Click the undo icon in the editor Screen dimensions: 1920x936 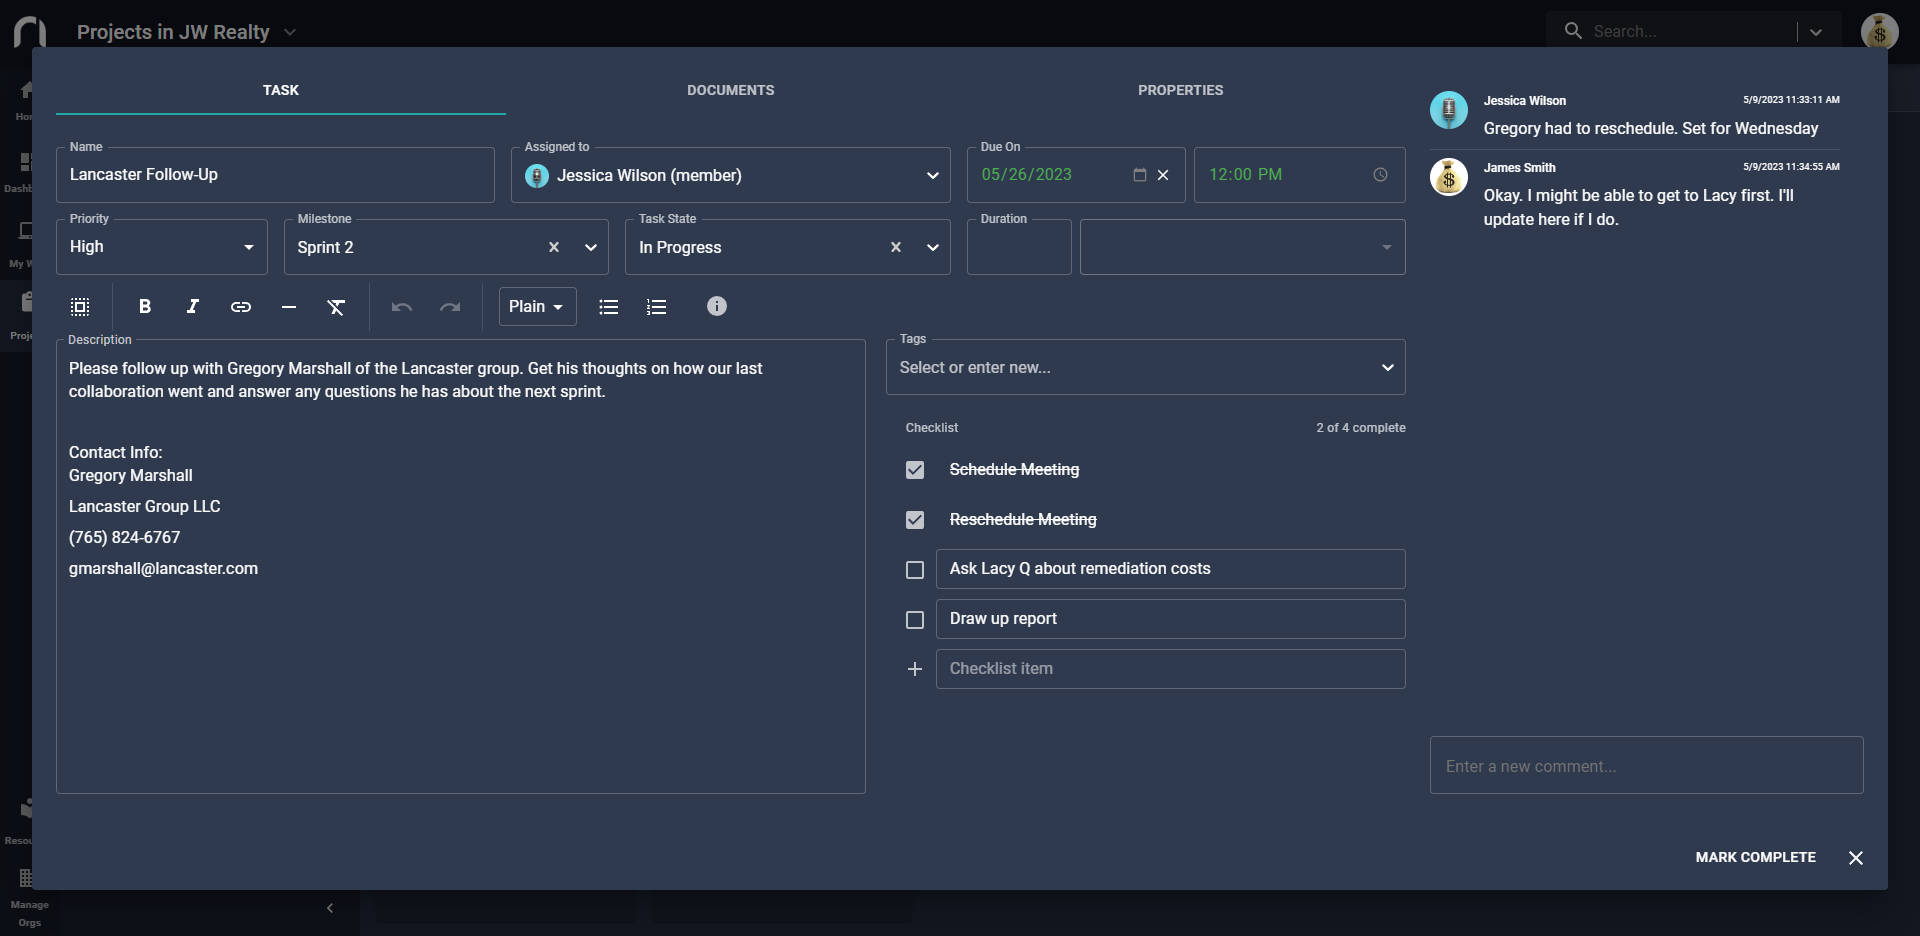tap(402, 307)
